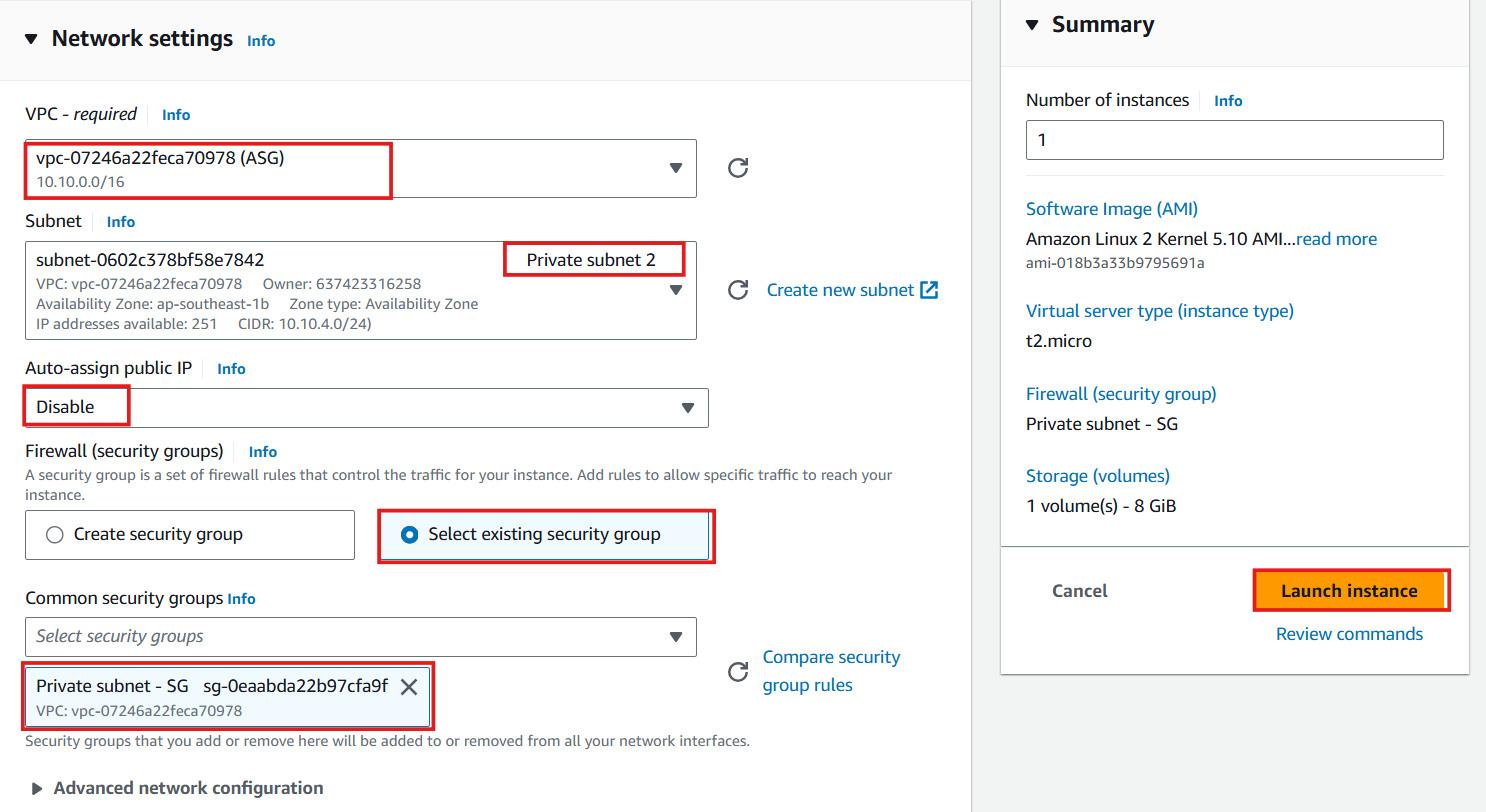Open Info link for Firewall security groups
The height and width of the screenshot is (812, 1486).
263,452
